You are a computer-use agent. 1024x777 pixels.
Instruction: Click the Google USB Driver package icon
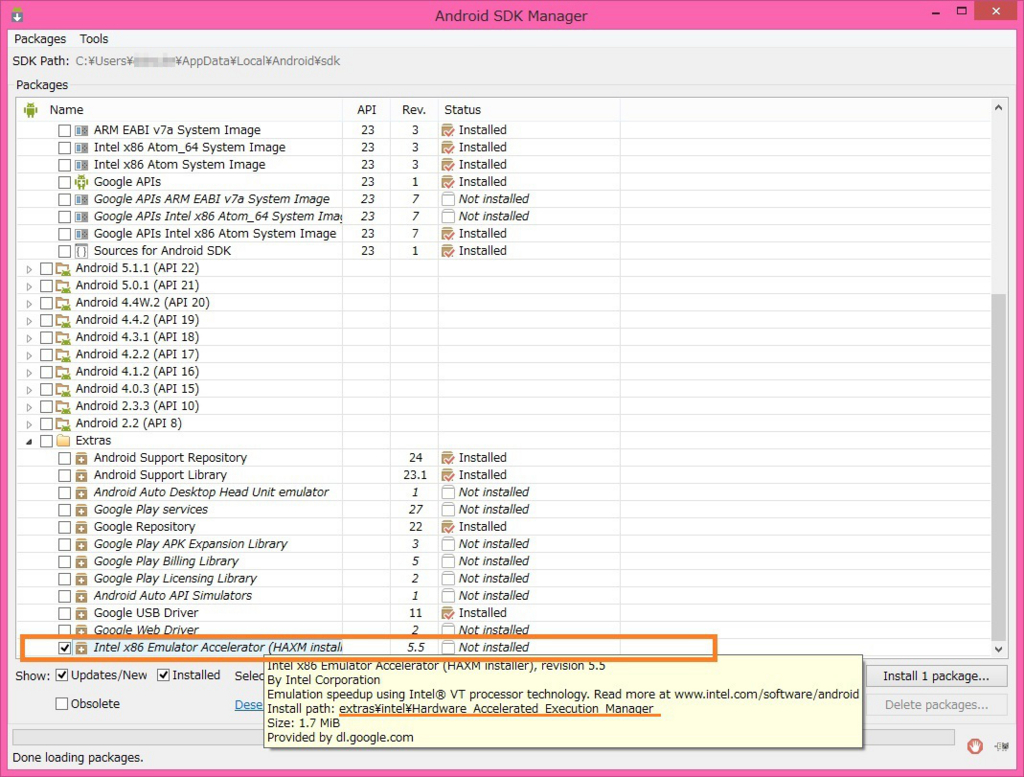pyautogui.click(x=81, y=614)
